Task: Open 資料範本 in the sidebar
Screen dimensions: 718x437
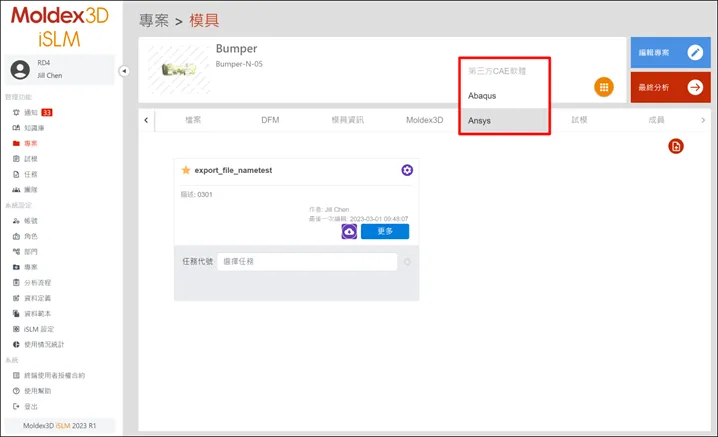Action: tap(32, 314)
